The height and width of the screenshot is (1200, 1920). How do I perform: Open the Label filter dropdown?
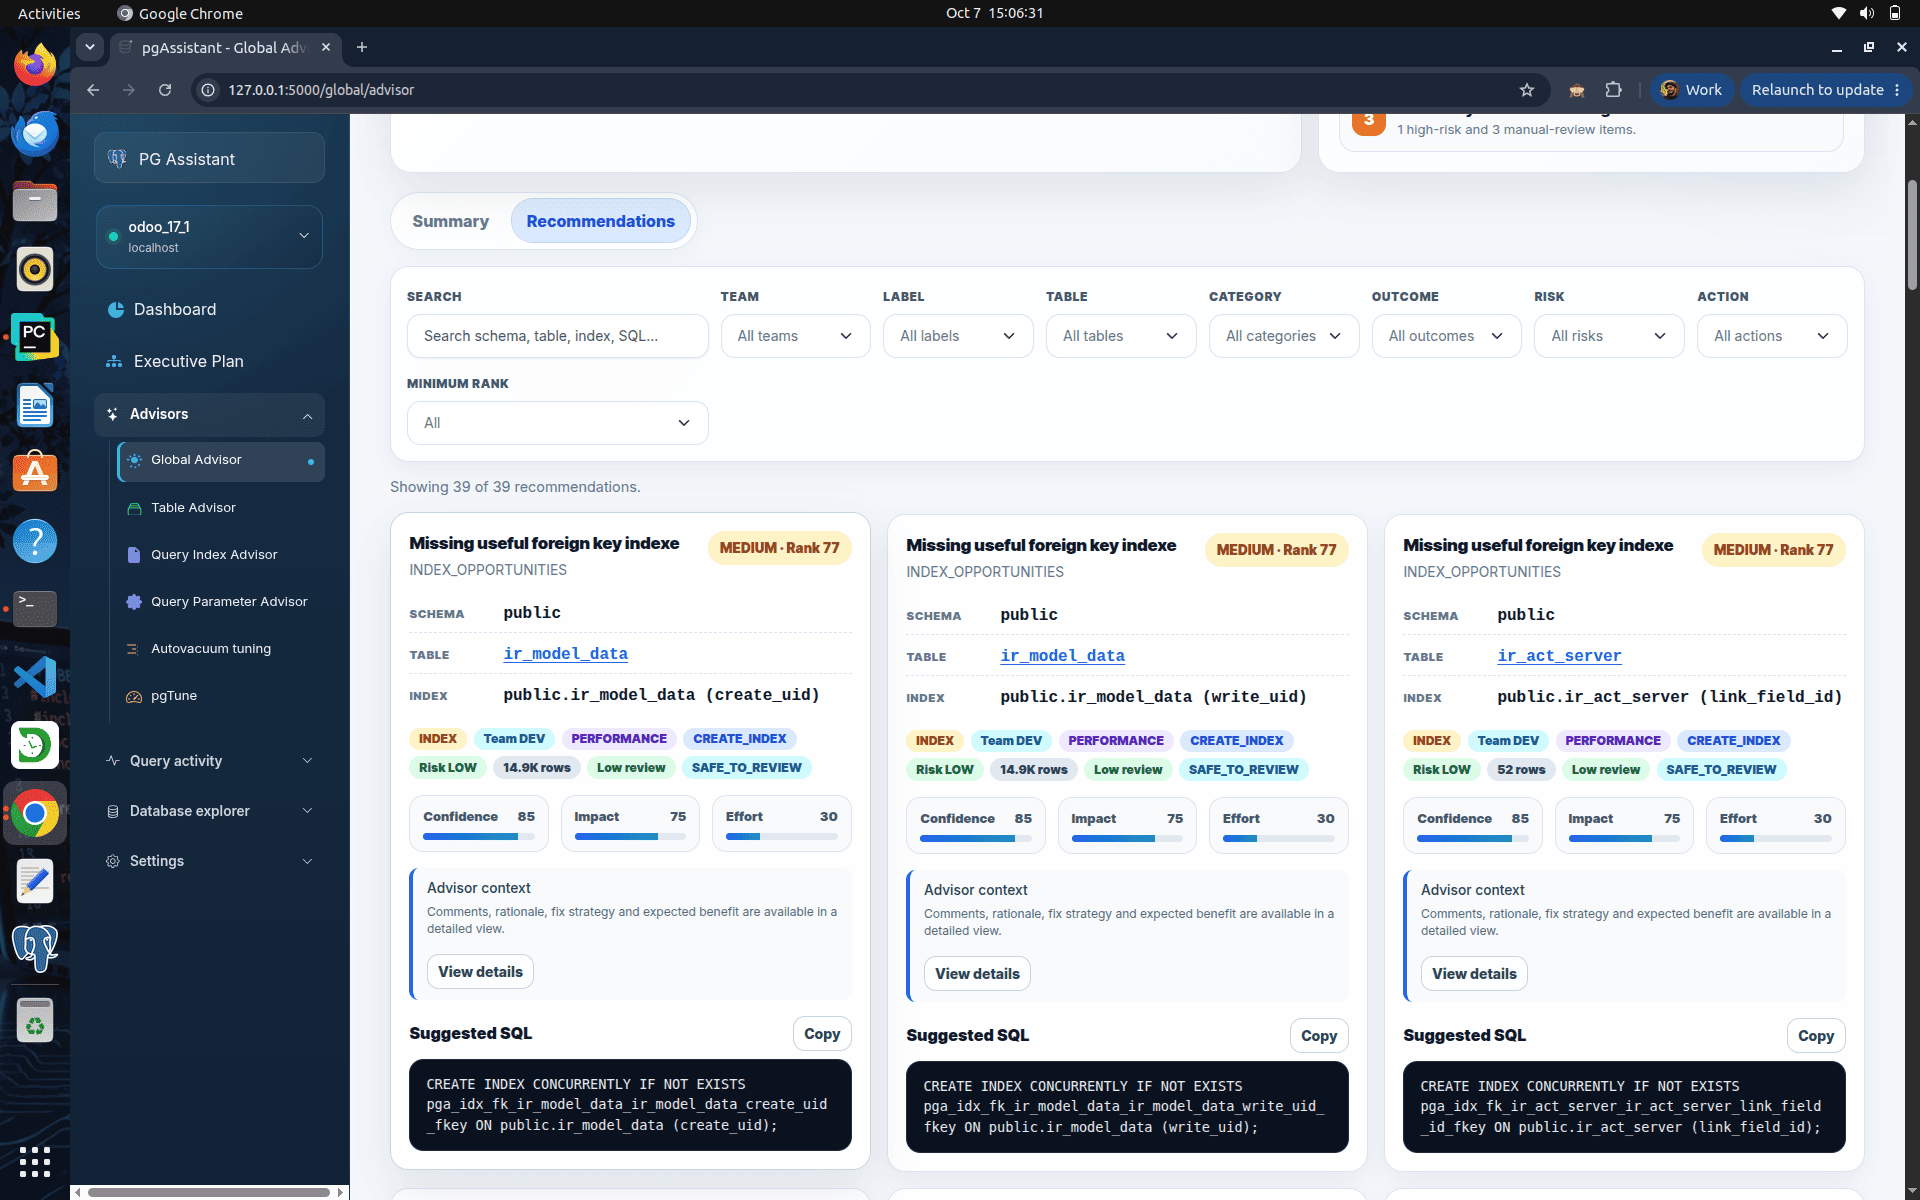[x=958, y=336]
